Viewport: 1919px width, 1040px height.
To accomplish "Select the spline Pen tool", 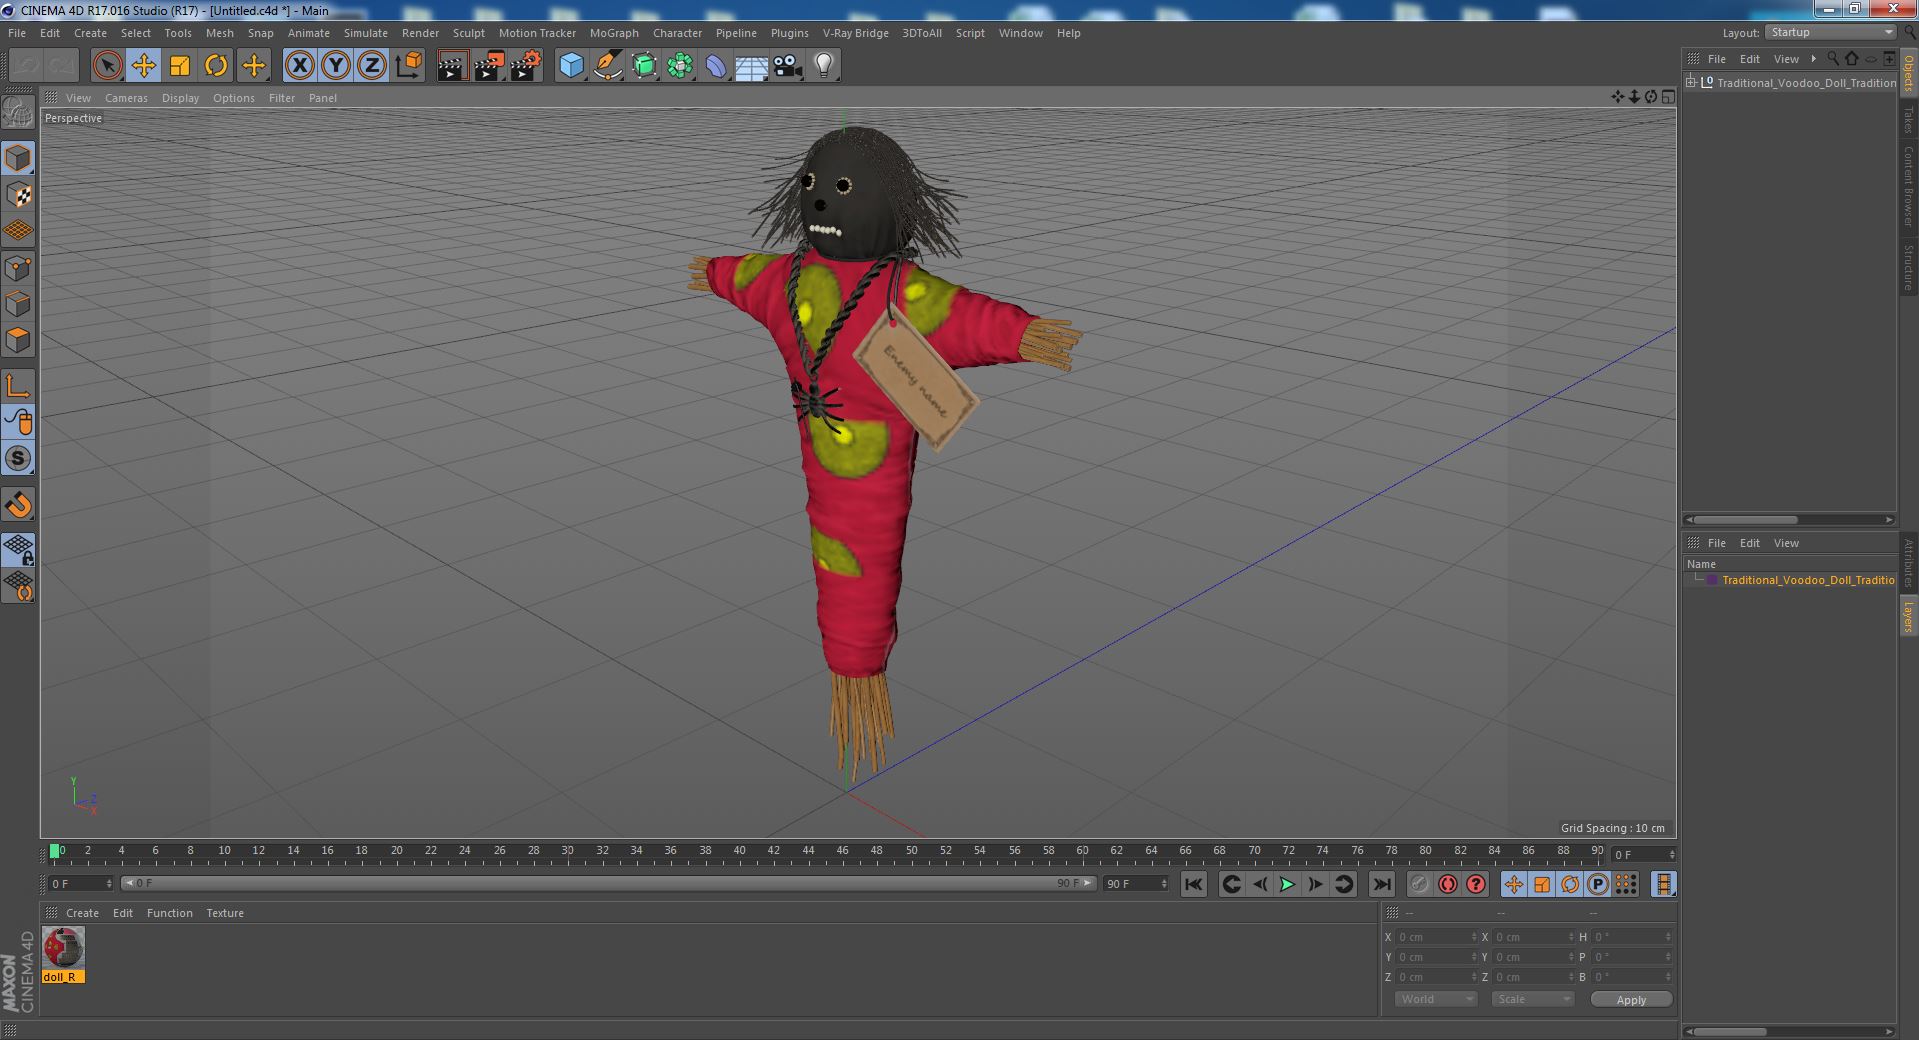I will (x=607, y=66).
